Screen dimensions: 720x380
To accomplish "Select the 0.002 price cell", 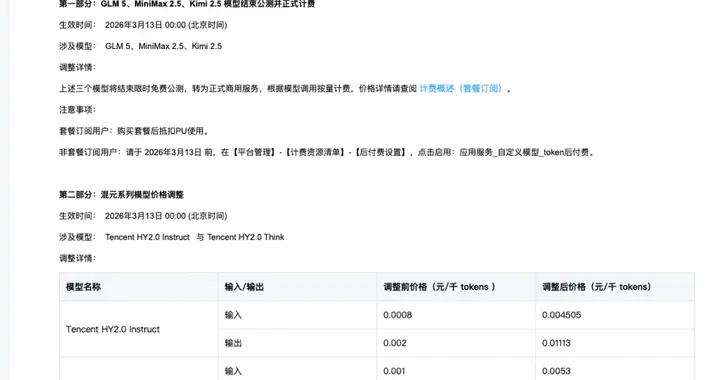I will coord(456,343).
